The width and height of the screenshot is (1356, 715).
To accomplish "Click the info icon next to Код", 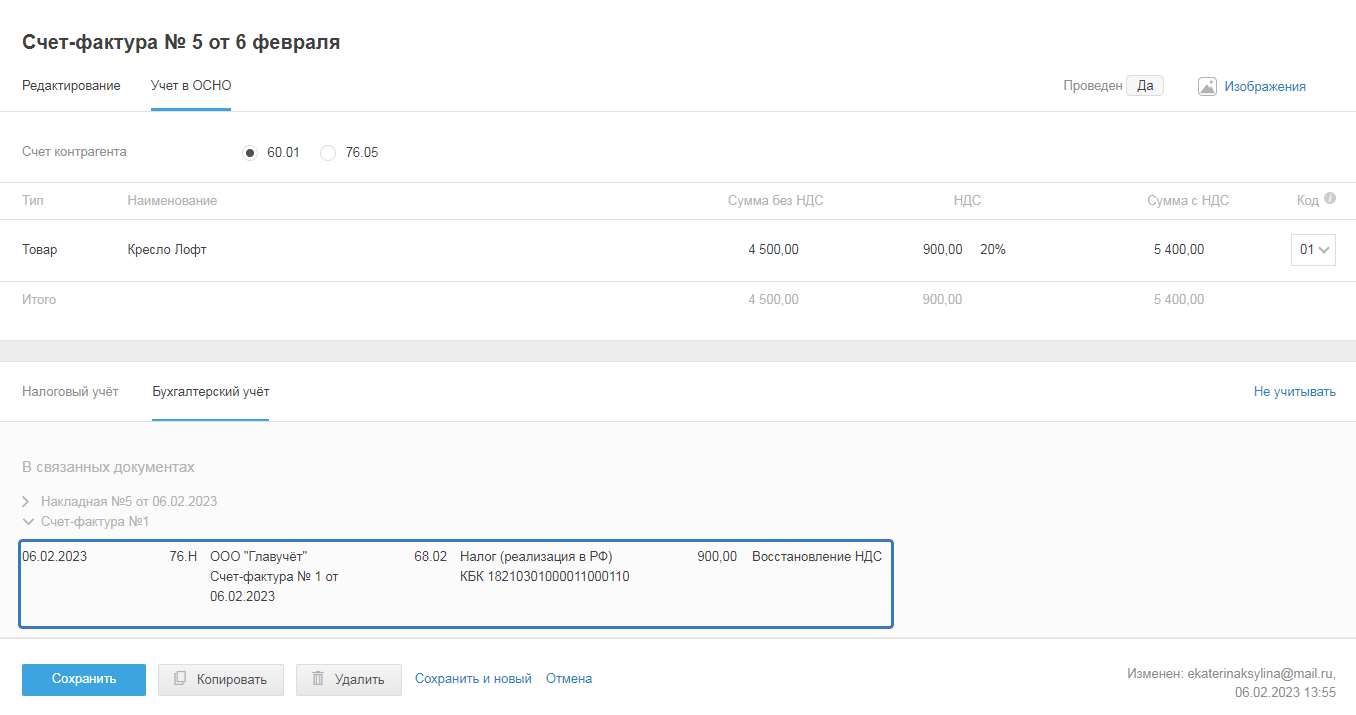I will pos(1330,198).
